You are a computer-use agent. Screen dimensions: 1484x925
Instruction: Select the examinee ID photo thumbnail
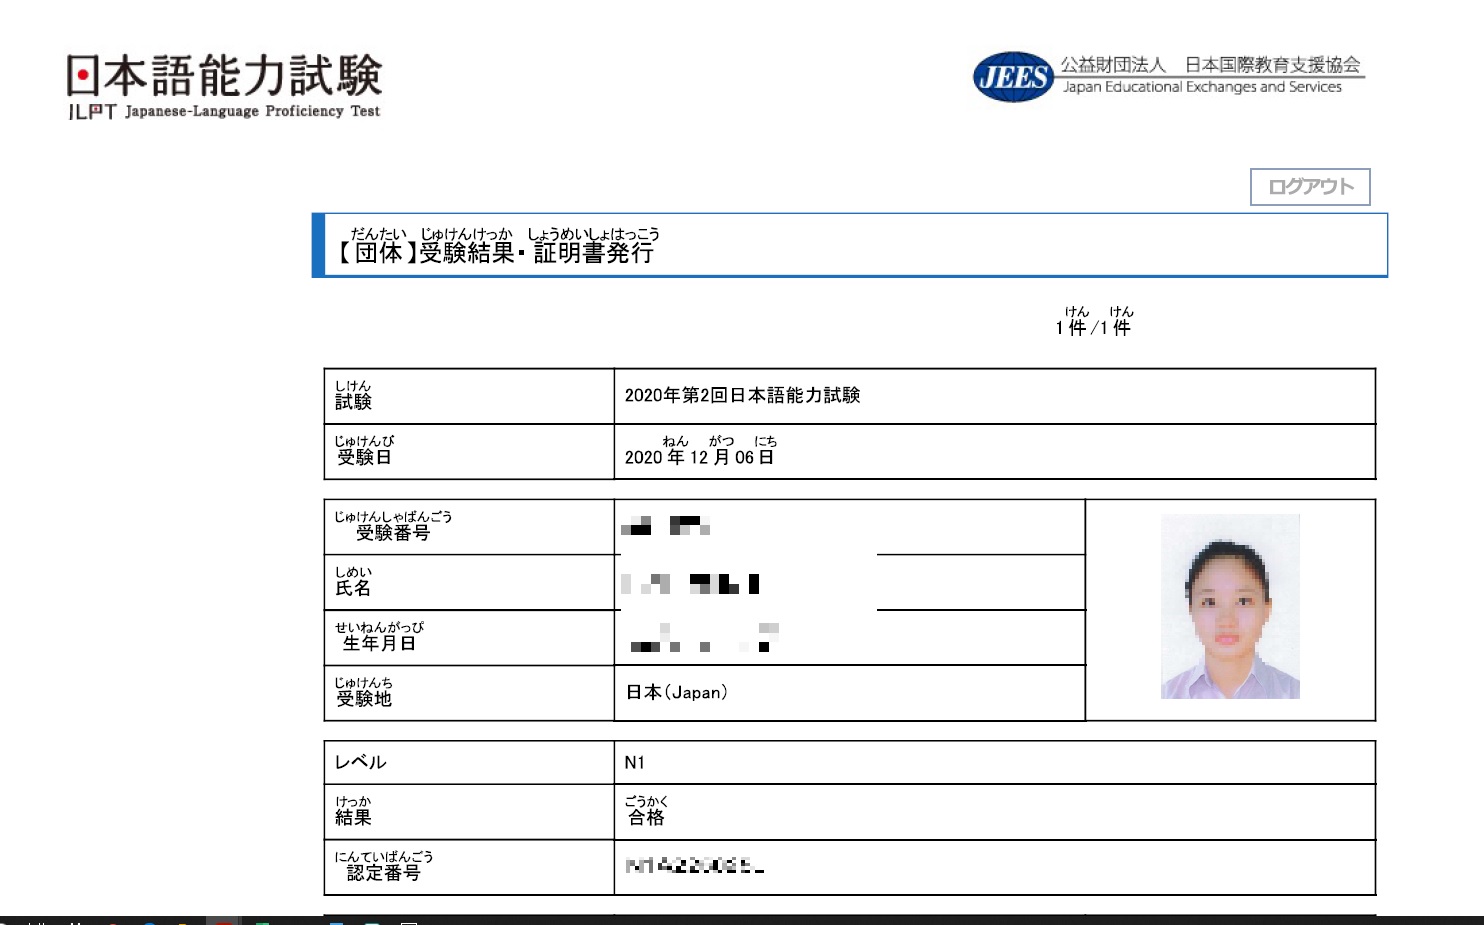(1229, 606)
